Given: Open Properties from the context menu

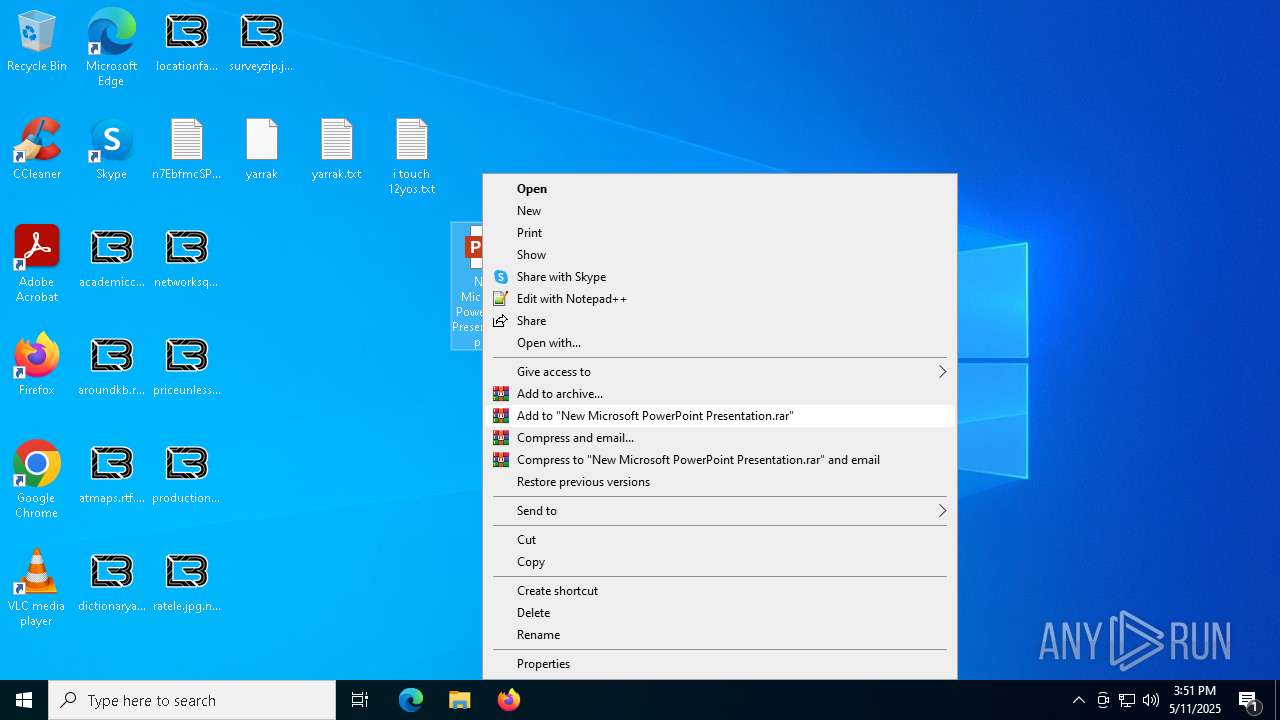Looking at the screenshot, I should (719, 664).
